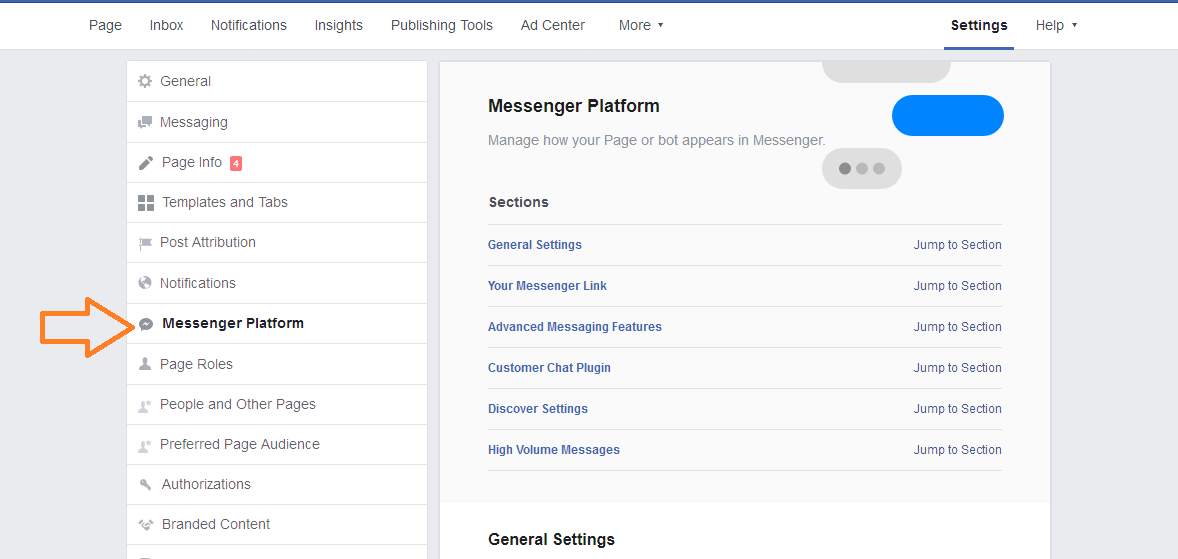Viewport: 1178px width, 559px height.
Task: Open Branded Content settings
Action: (277, 524)
